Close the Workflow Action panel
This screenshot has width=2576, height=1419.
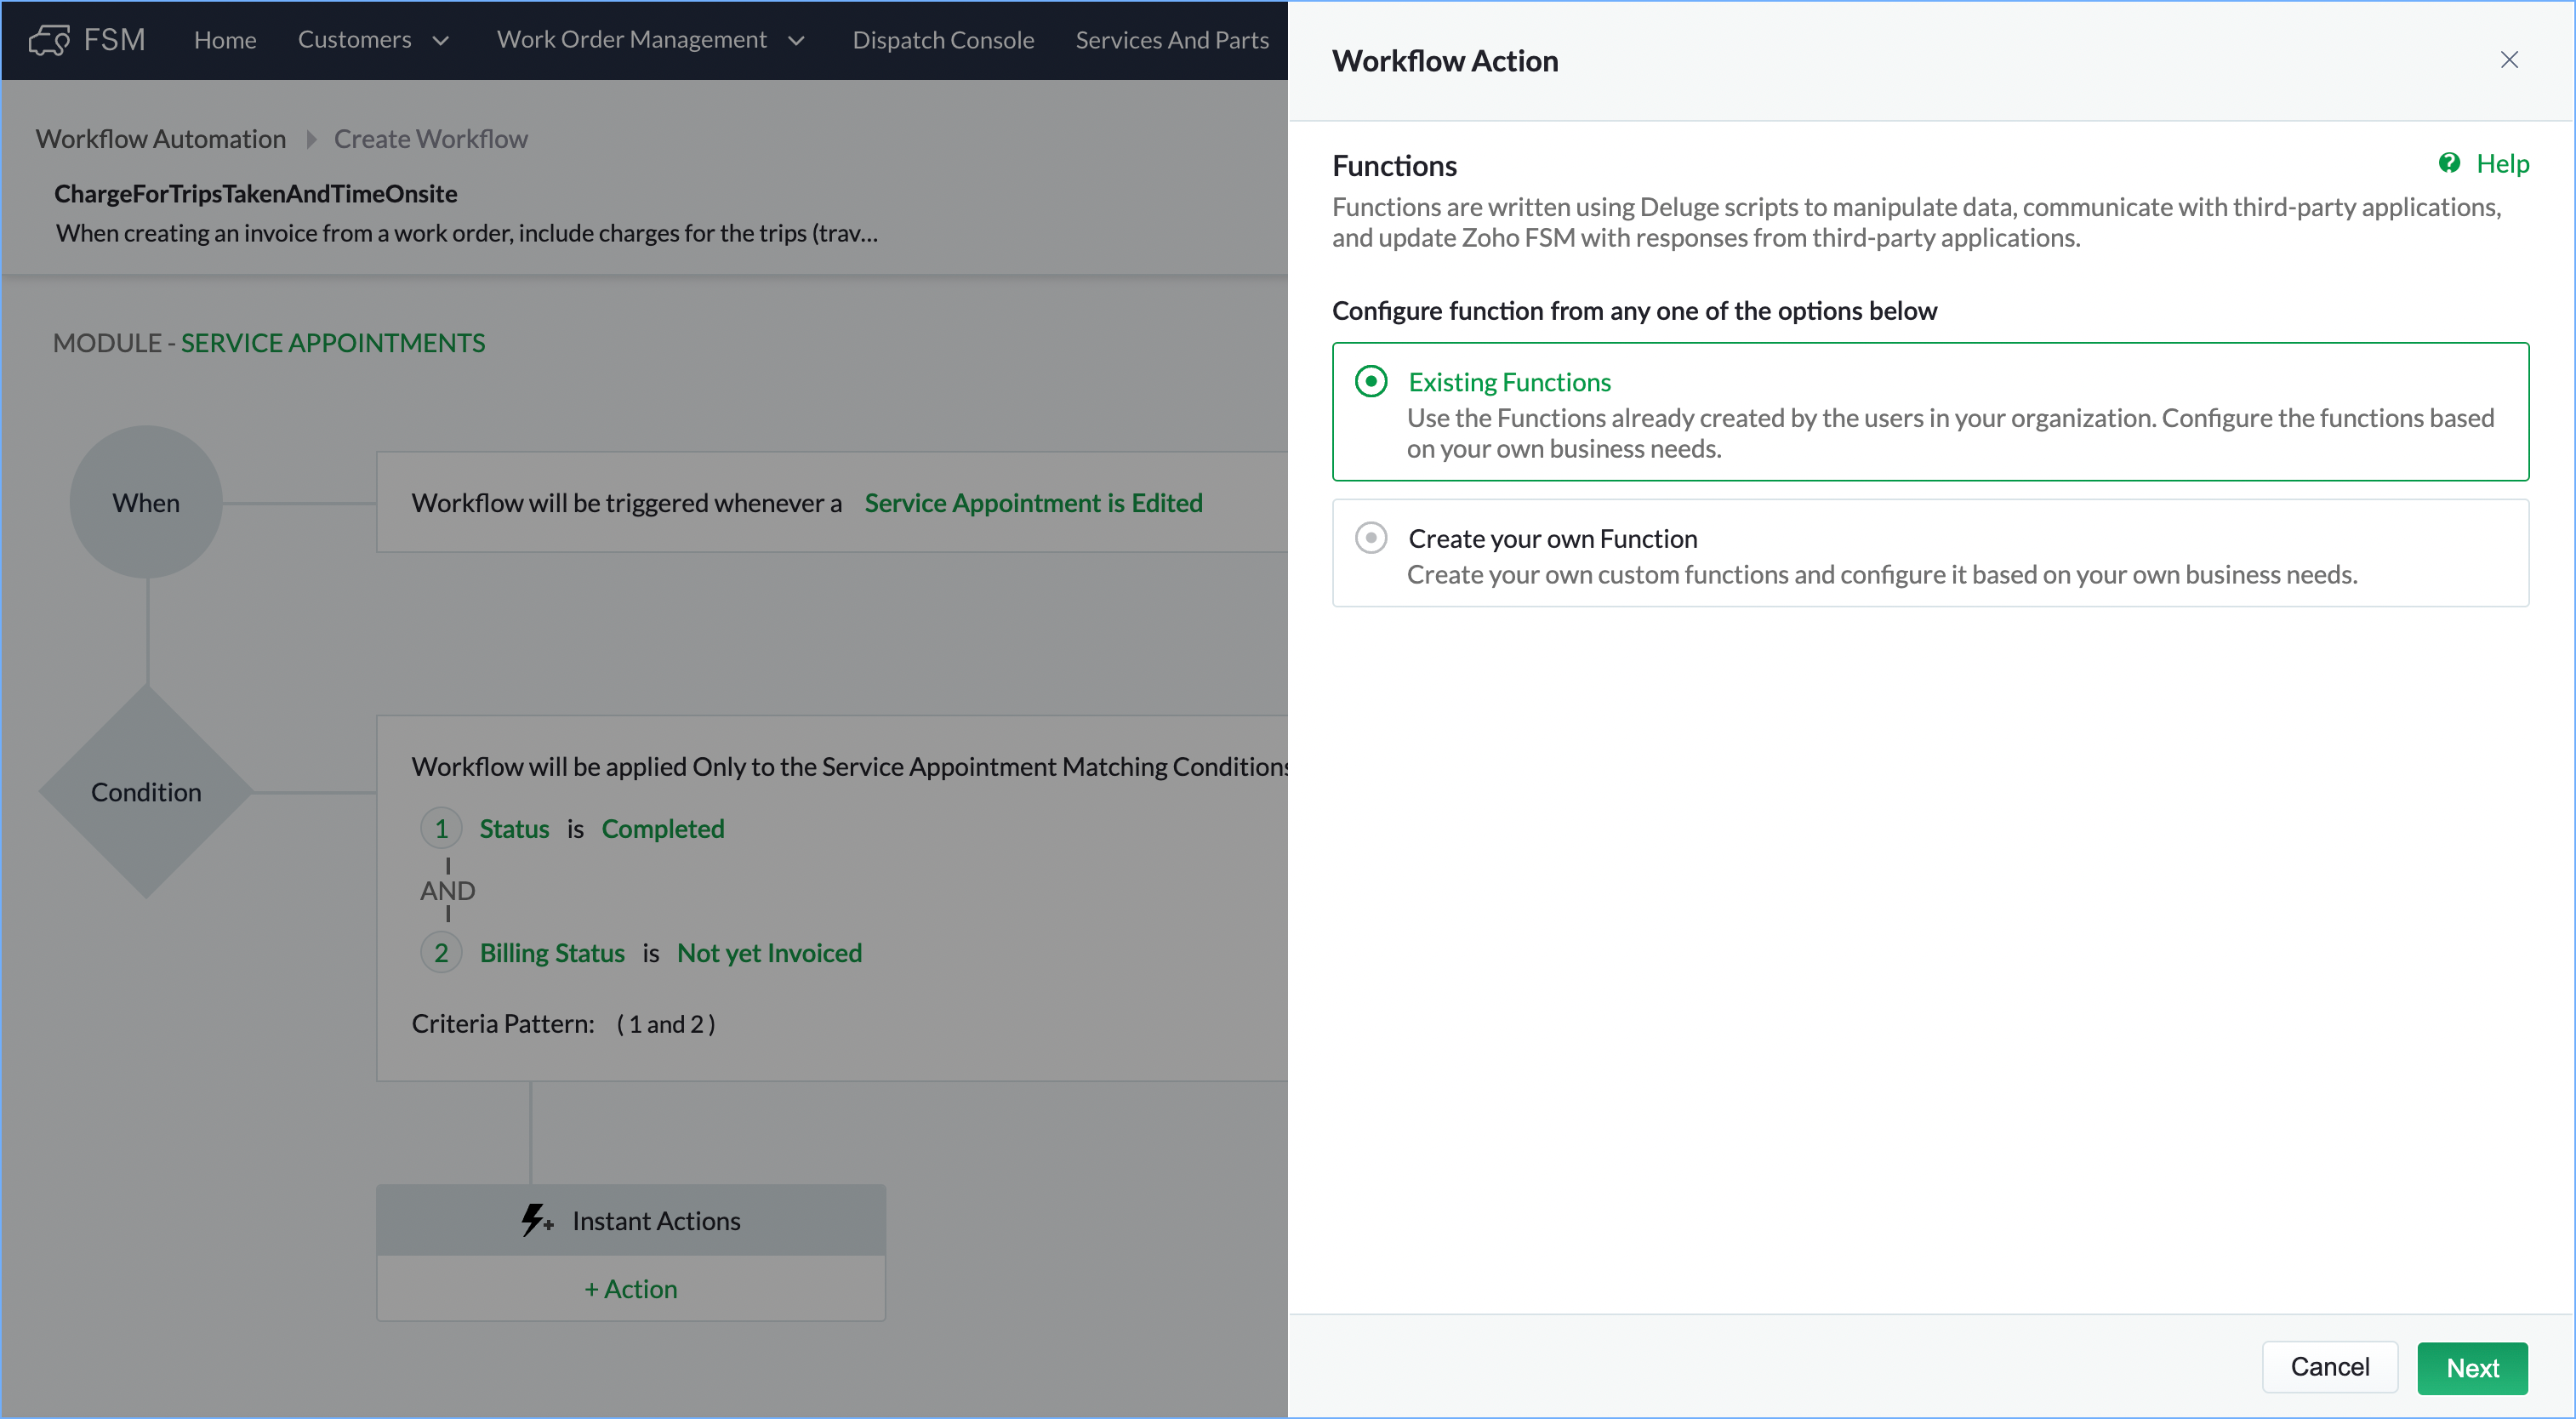[x=2508, y=60]
